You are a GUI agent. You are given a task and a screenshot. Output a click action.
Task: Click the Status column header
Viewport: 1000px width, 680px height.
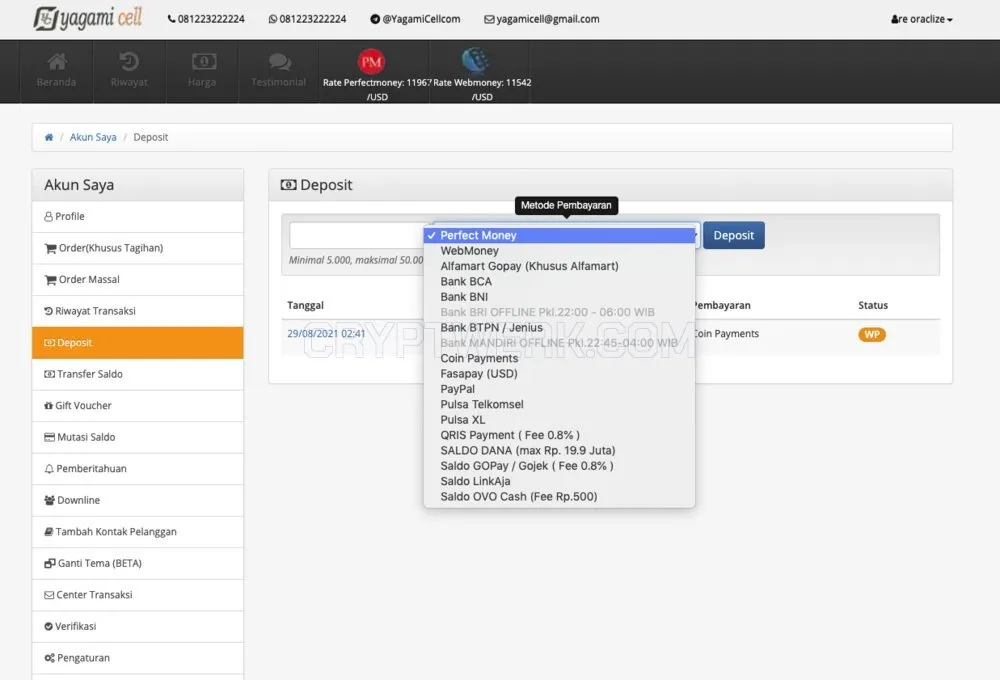point(872,306)
